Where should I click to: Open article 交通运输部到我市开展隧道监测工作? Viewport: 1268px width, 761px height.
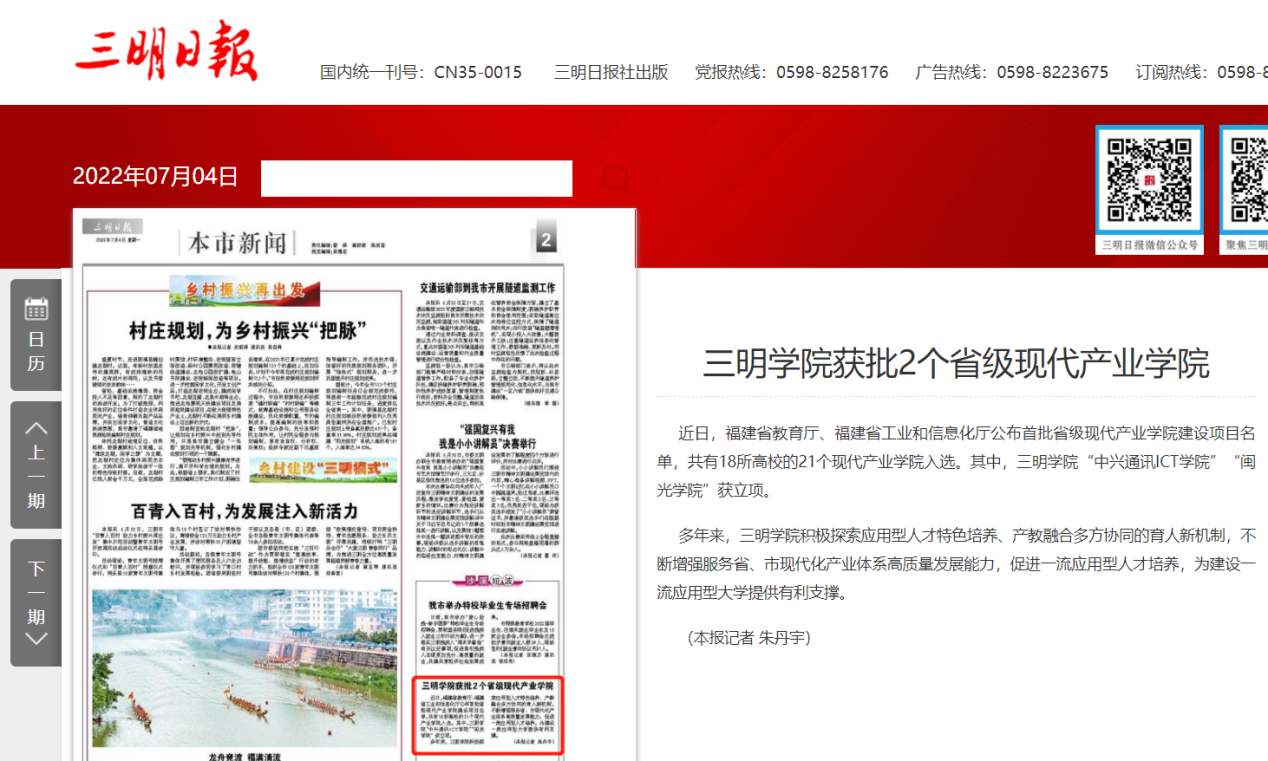tap(487, 288)
